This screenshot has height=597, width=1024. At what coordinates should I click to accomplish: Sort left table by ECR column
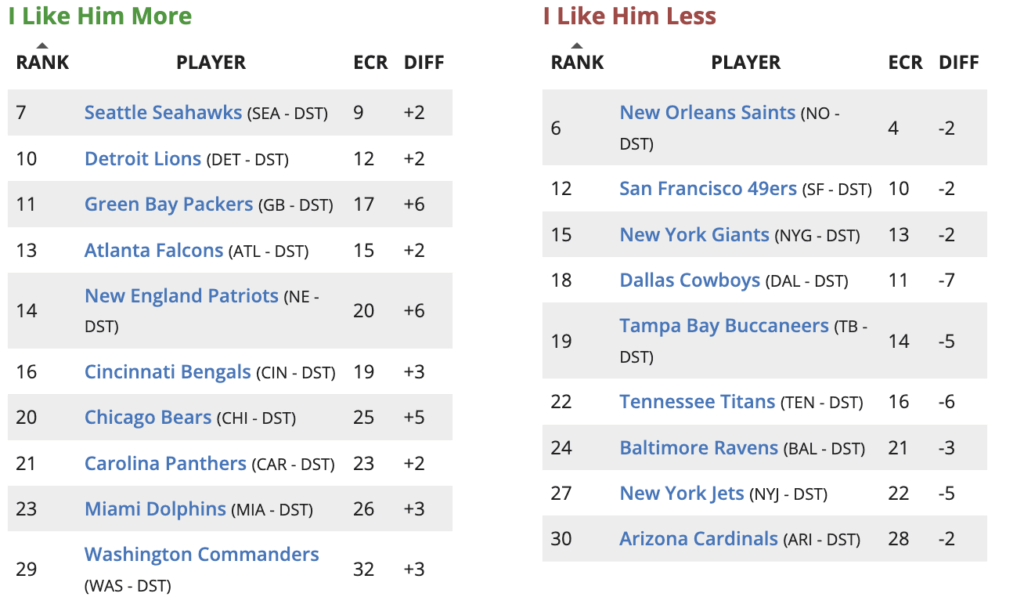coord(370,62)
